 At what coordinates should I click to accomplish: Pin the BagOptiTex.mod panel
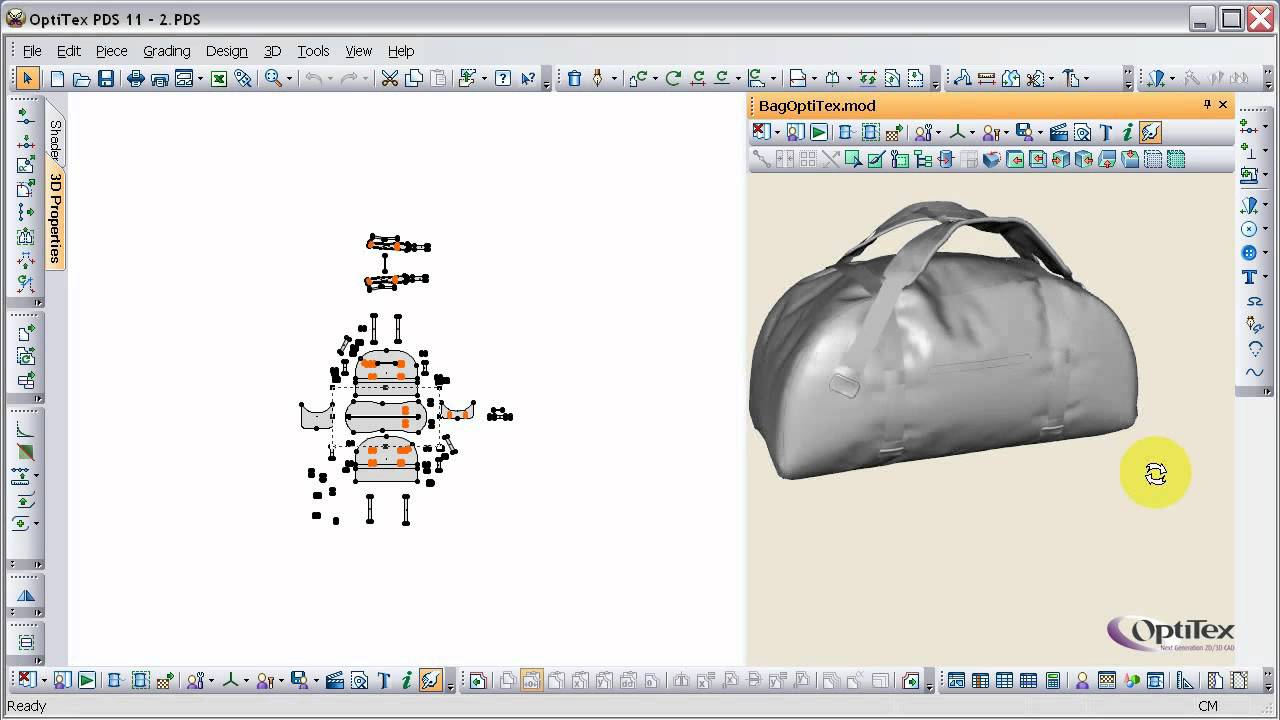[x=1206, y=104]
